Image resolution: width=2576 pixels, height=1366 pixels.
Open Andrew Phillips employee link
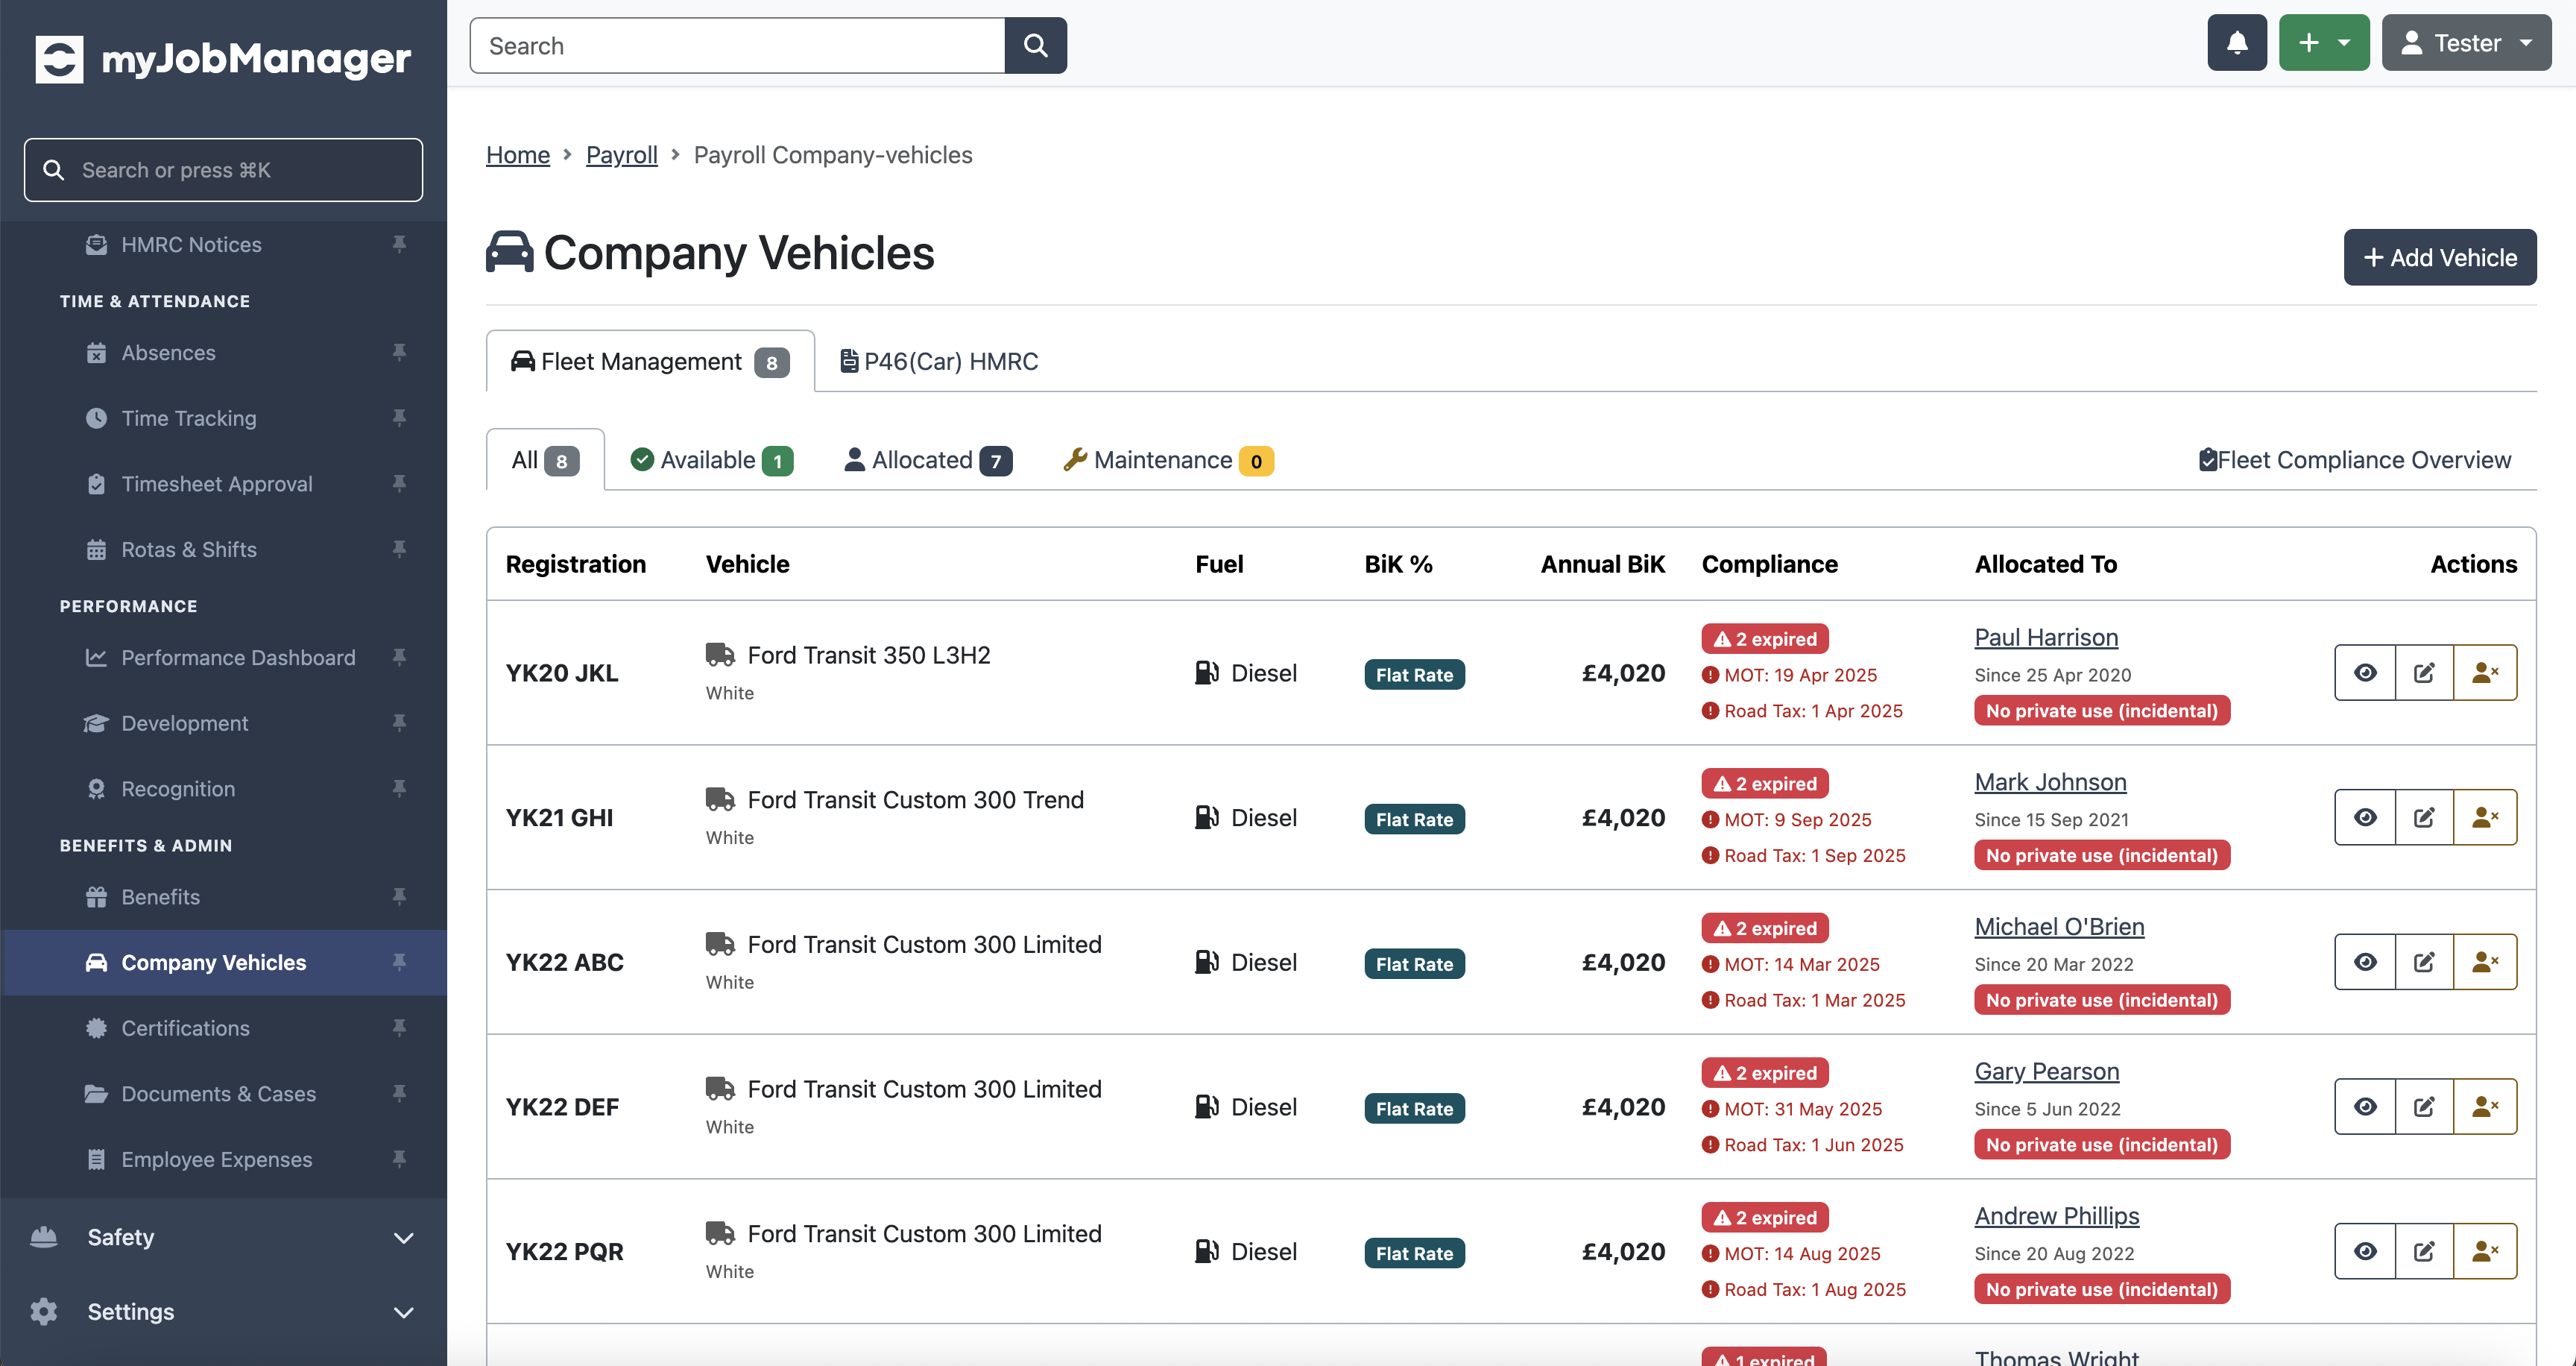coord(2057,1216)
